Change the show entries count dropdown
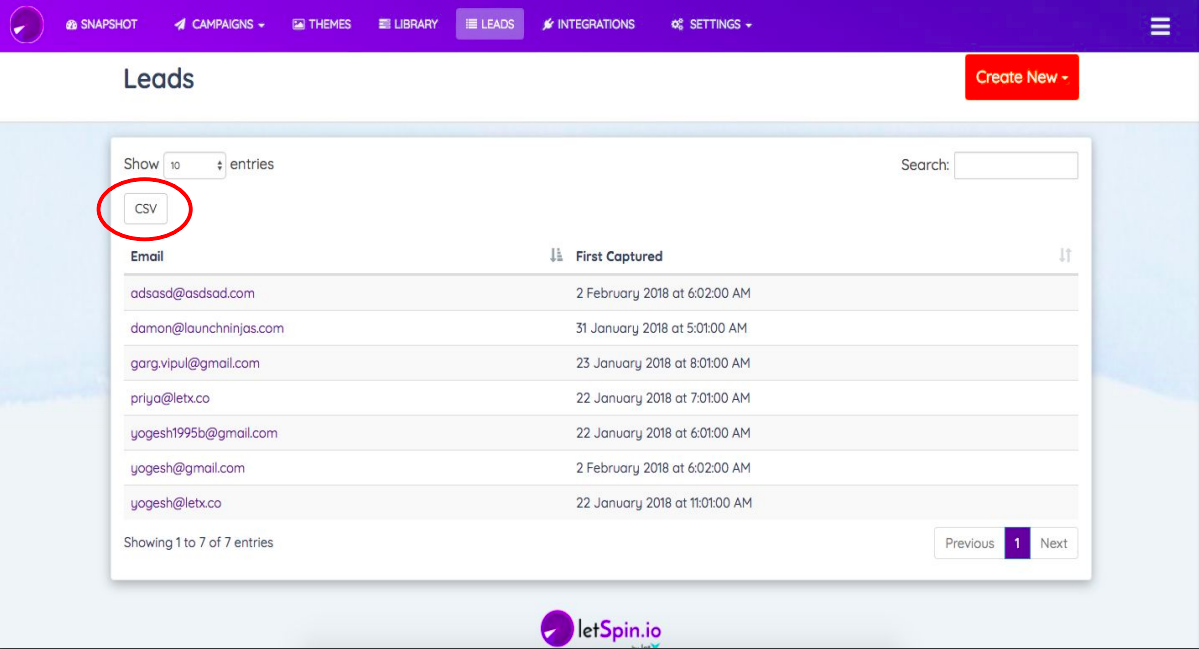The image size is (1199, 649). pyautogui.click(x=194, y=165)
